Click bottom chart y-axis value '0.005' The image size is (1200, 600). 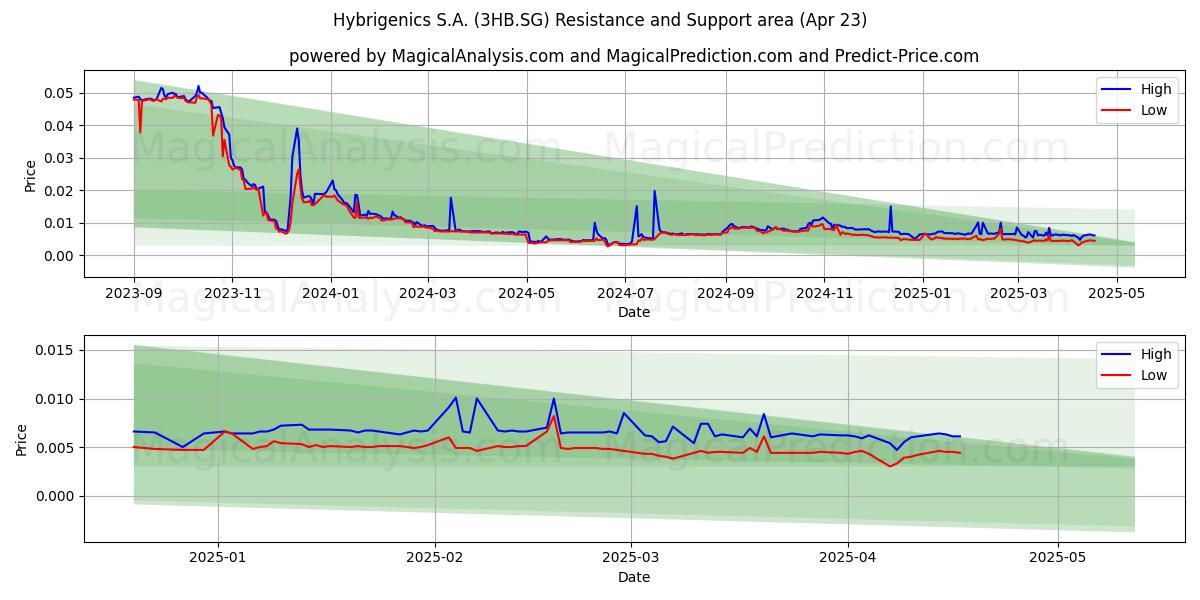(x=55, y=448)
